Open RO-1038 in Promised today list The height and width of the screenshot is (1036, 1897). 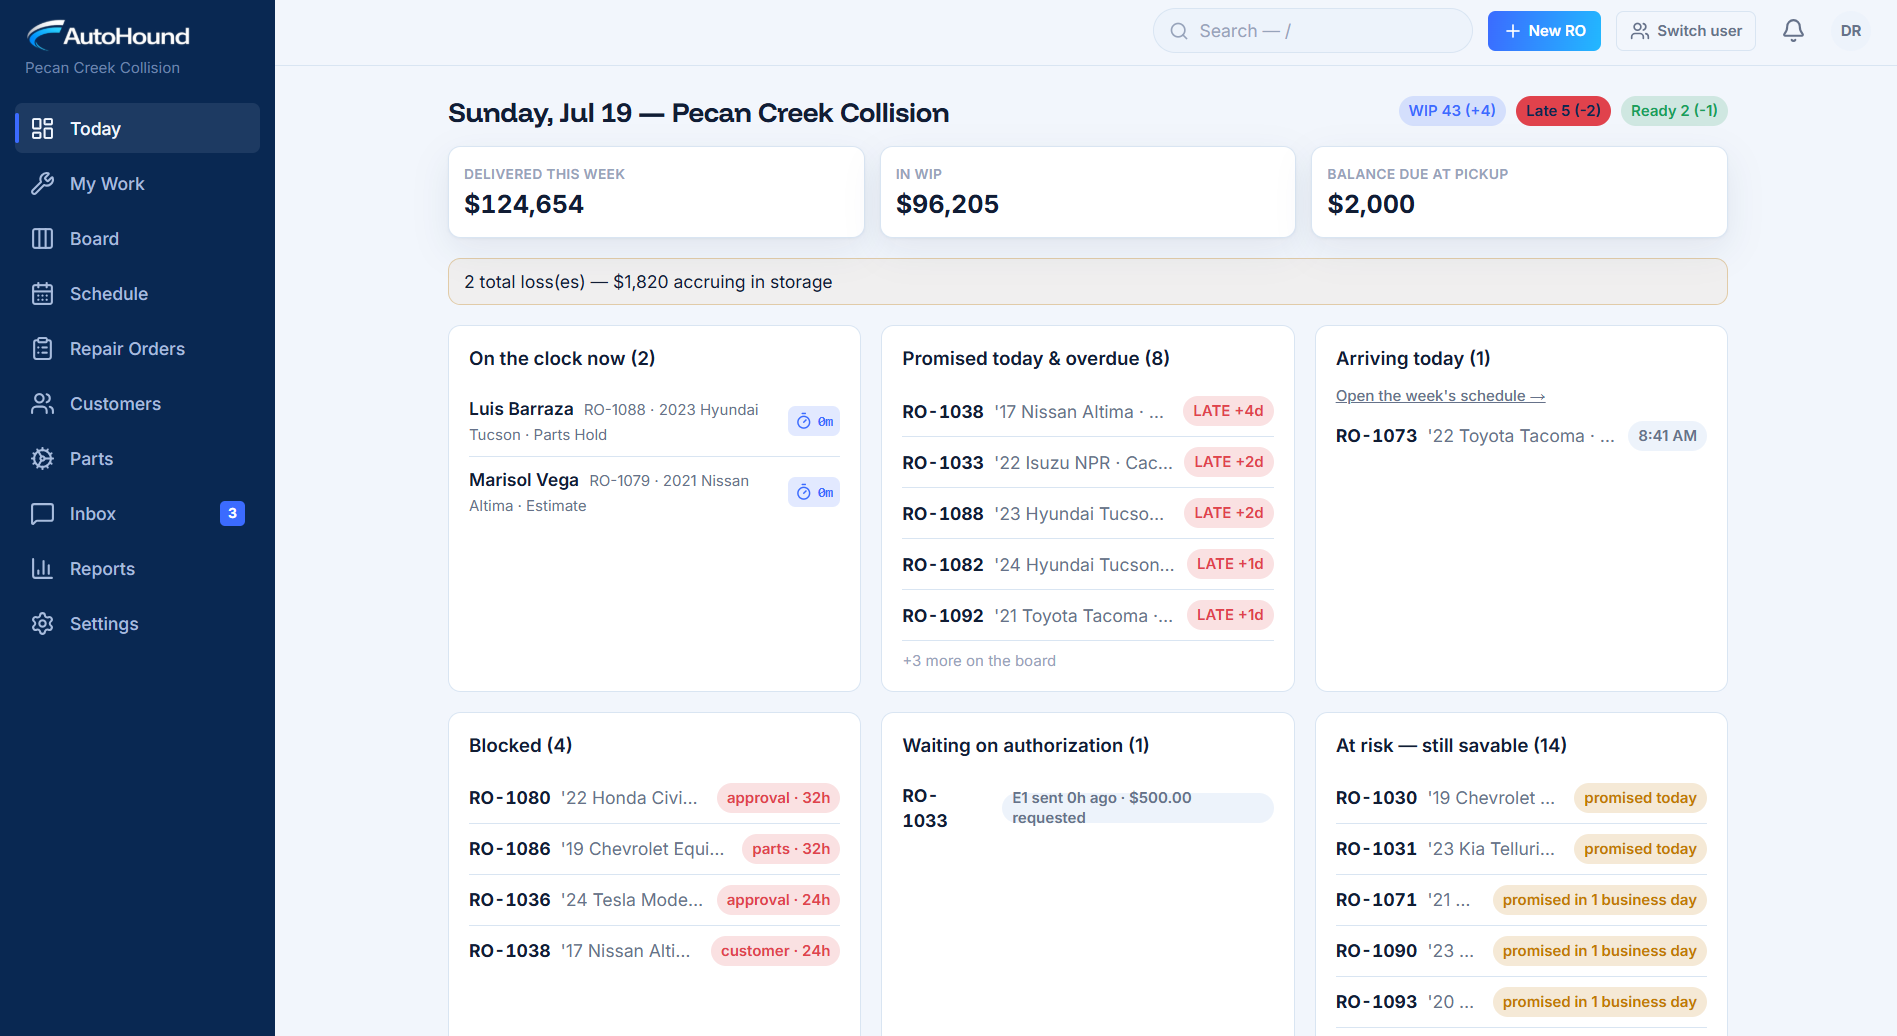[1087, 411]
